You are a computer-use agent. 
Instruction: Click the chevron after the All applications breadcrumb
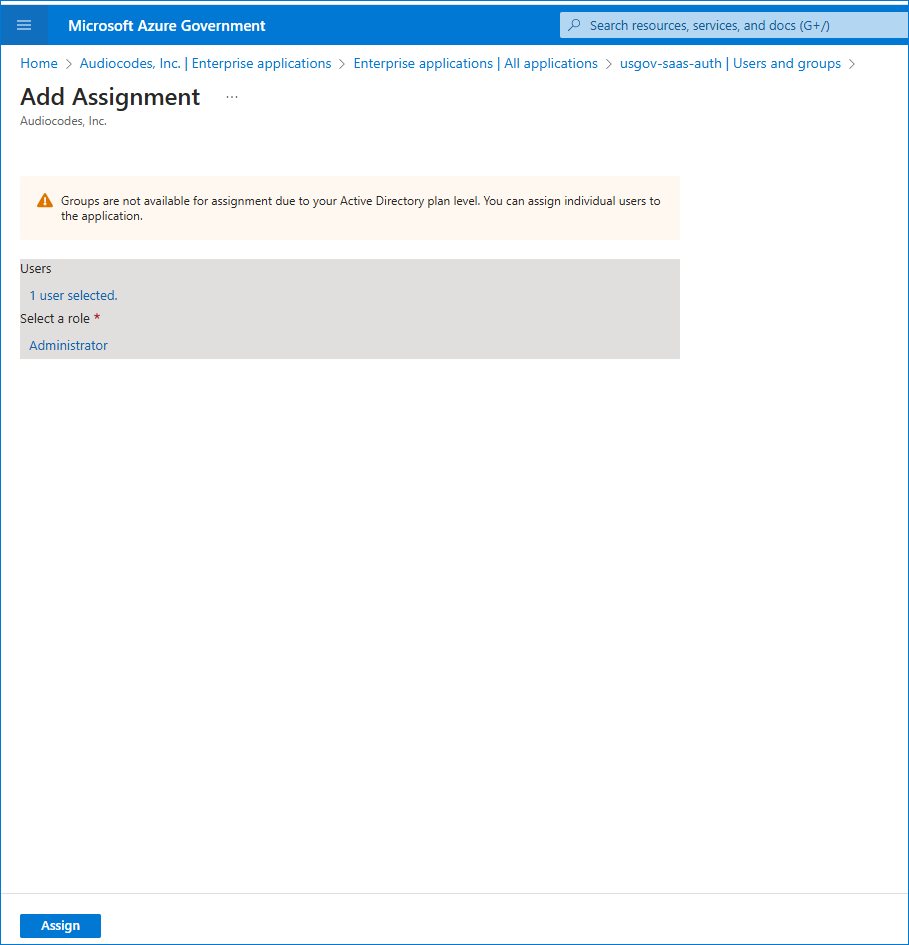coord(608,64)
